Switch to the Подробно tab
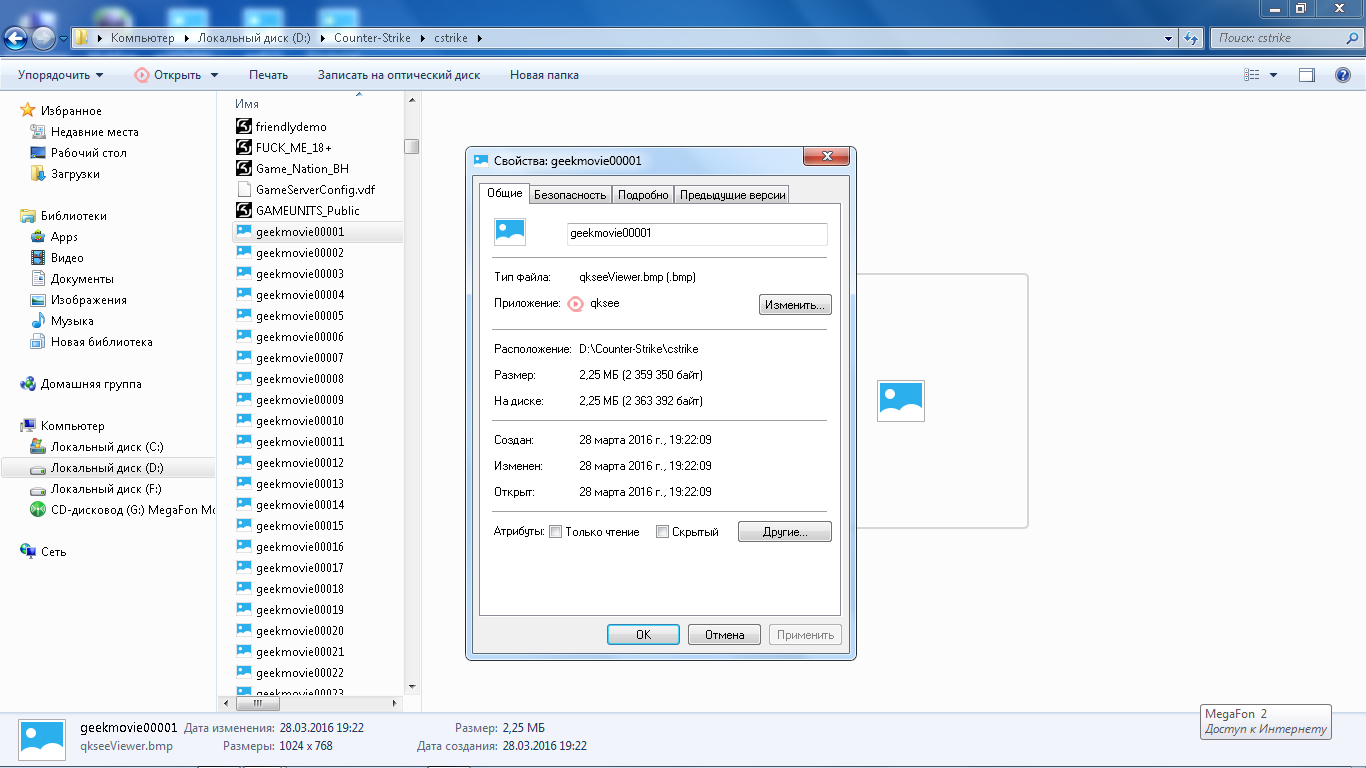The width and height of the screenshot is (1366, 768). (x=643, y=195)
